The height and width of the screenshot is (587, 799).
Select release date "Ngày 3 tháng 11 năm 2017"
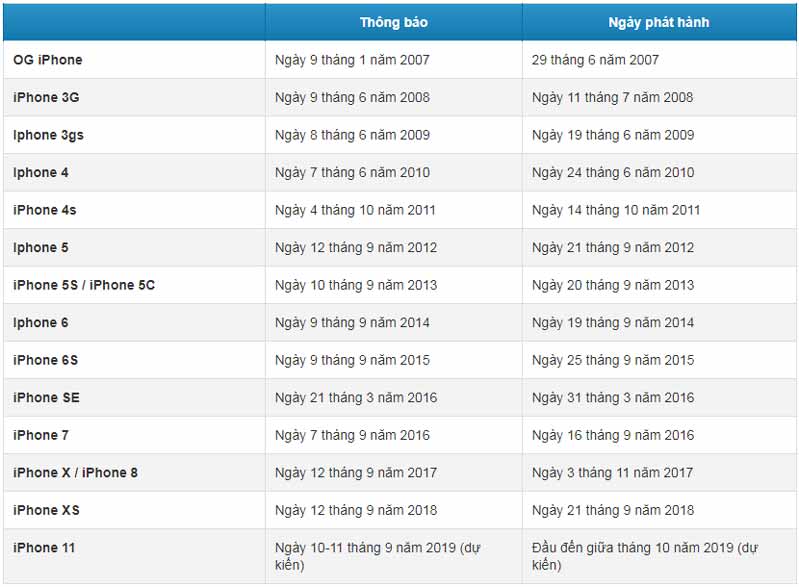[x=612, y=472]
